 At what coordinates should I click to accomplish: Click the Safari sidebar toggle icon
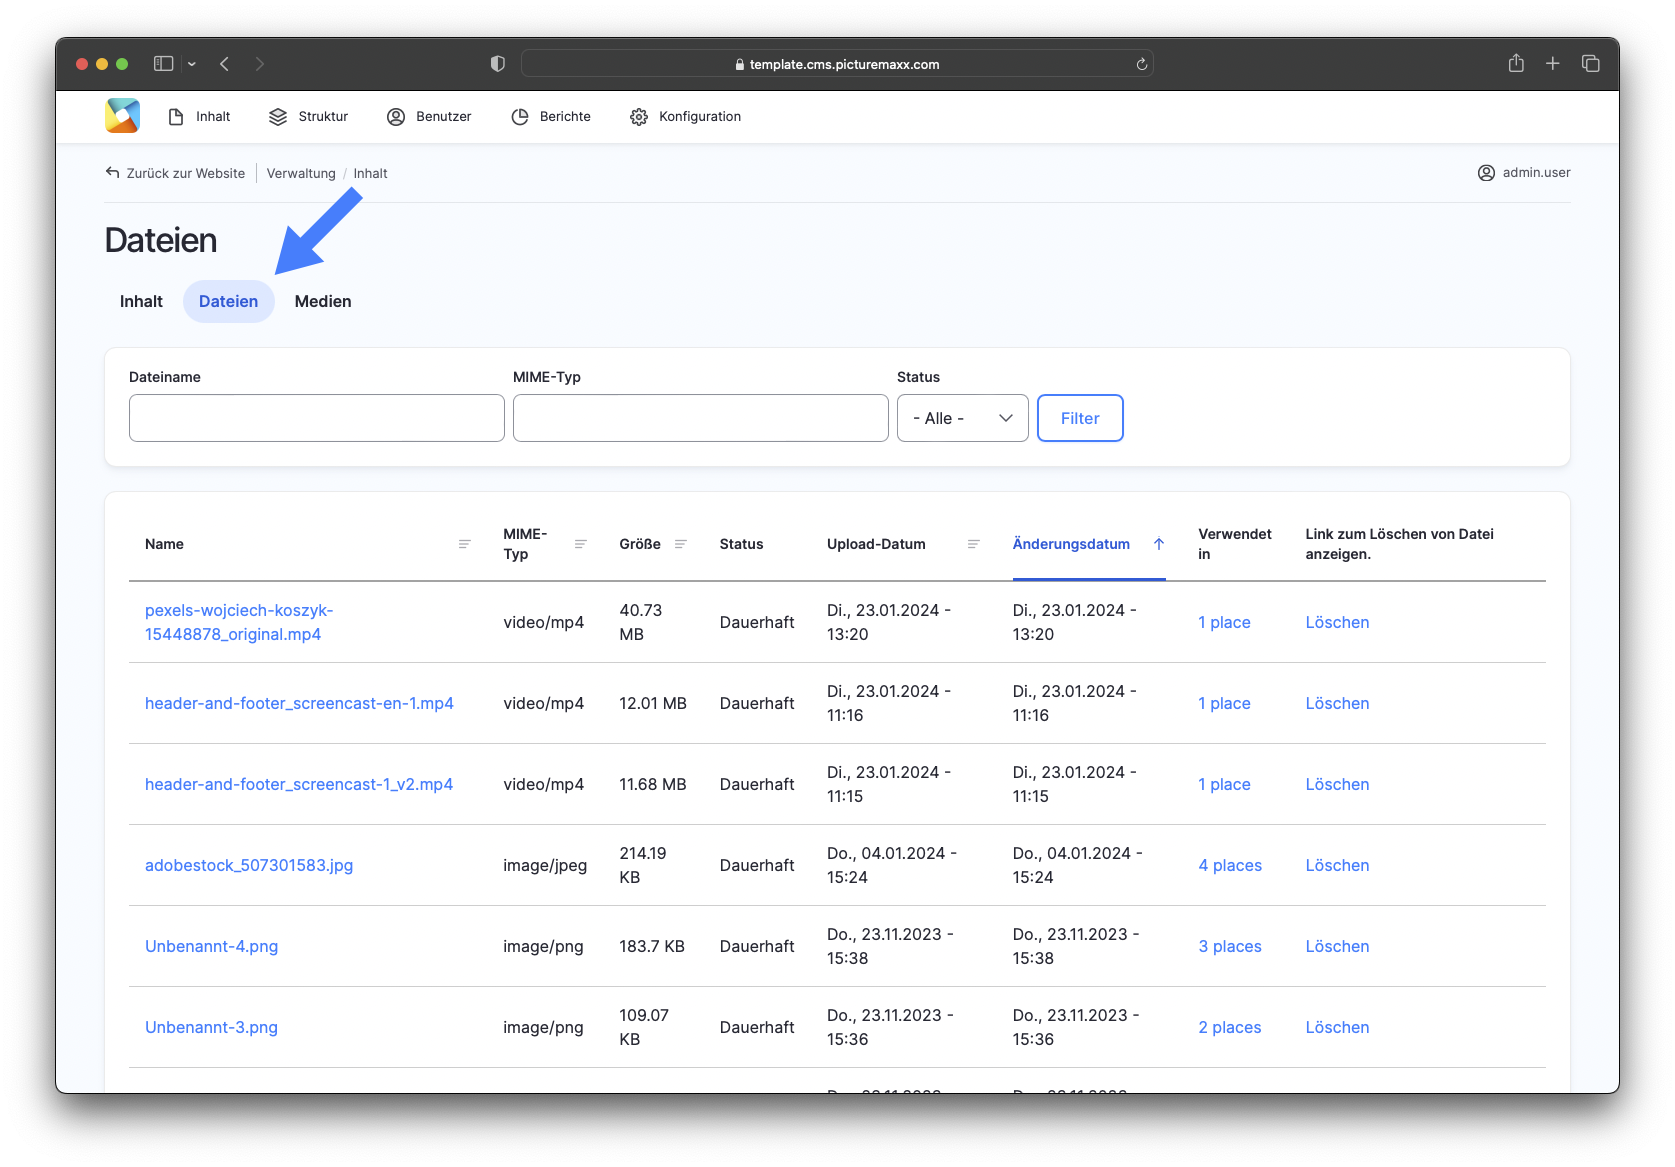click(x=163, y=64)
